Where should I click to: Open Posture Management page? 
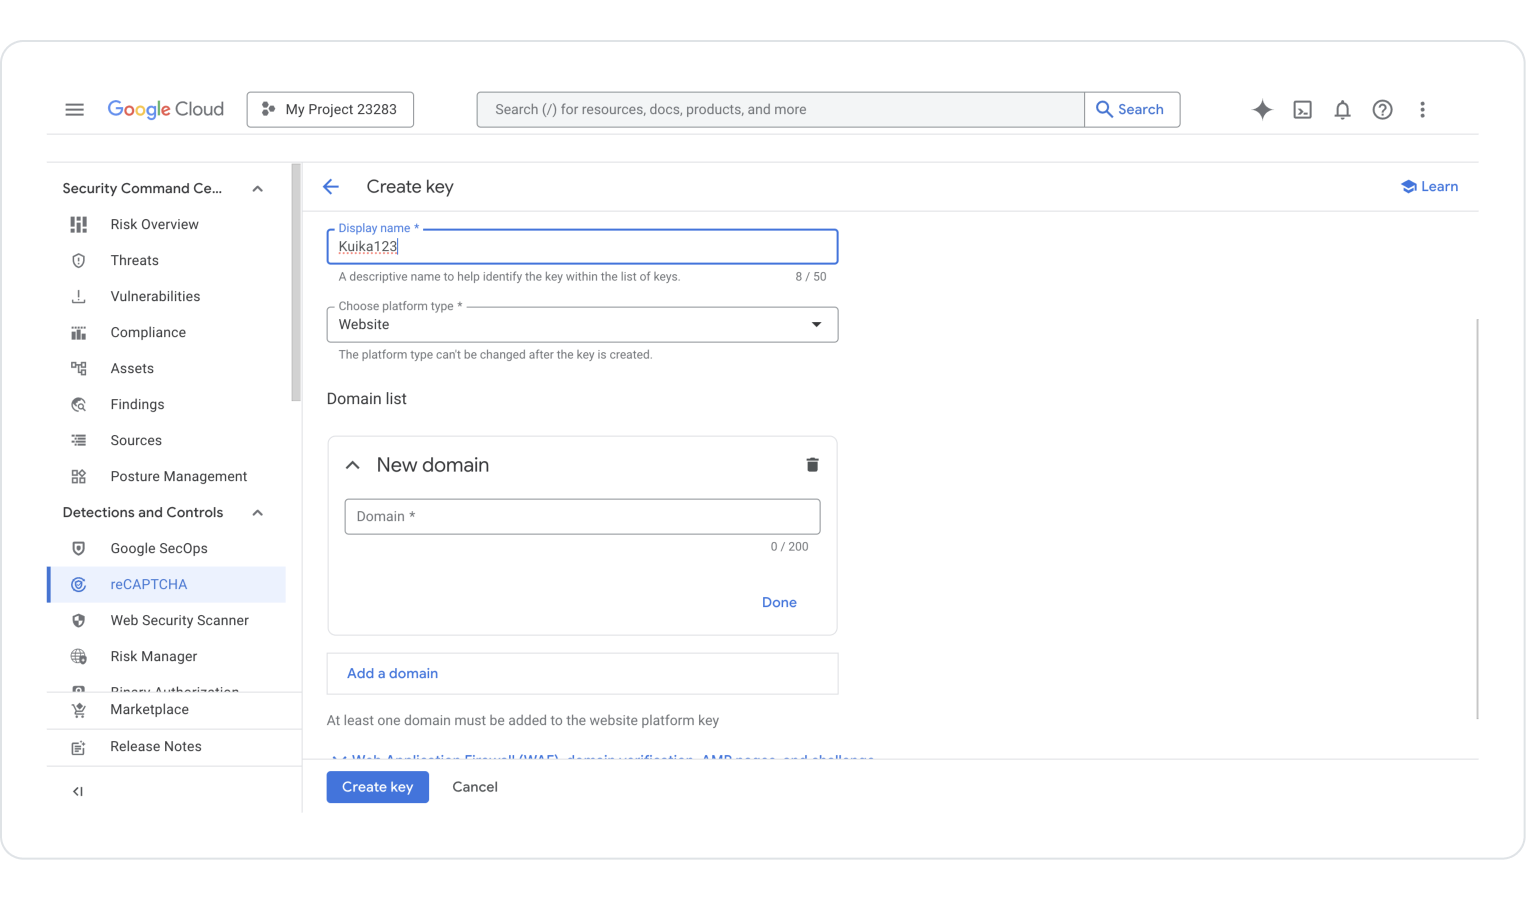(178, 477)
